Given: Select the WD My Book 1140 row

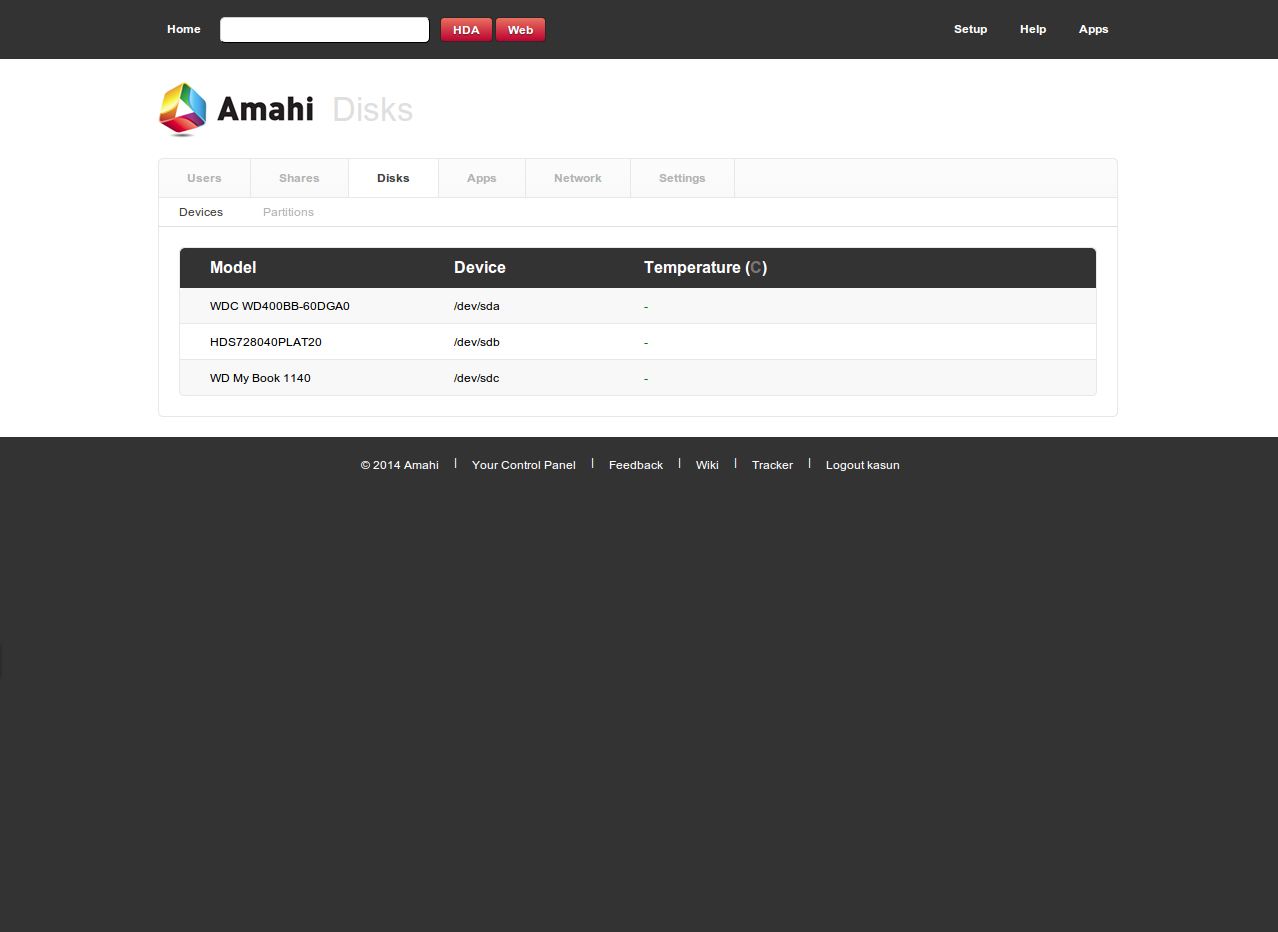Looking at the screenshot, I should (260, 378).
